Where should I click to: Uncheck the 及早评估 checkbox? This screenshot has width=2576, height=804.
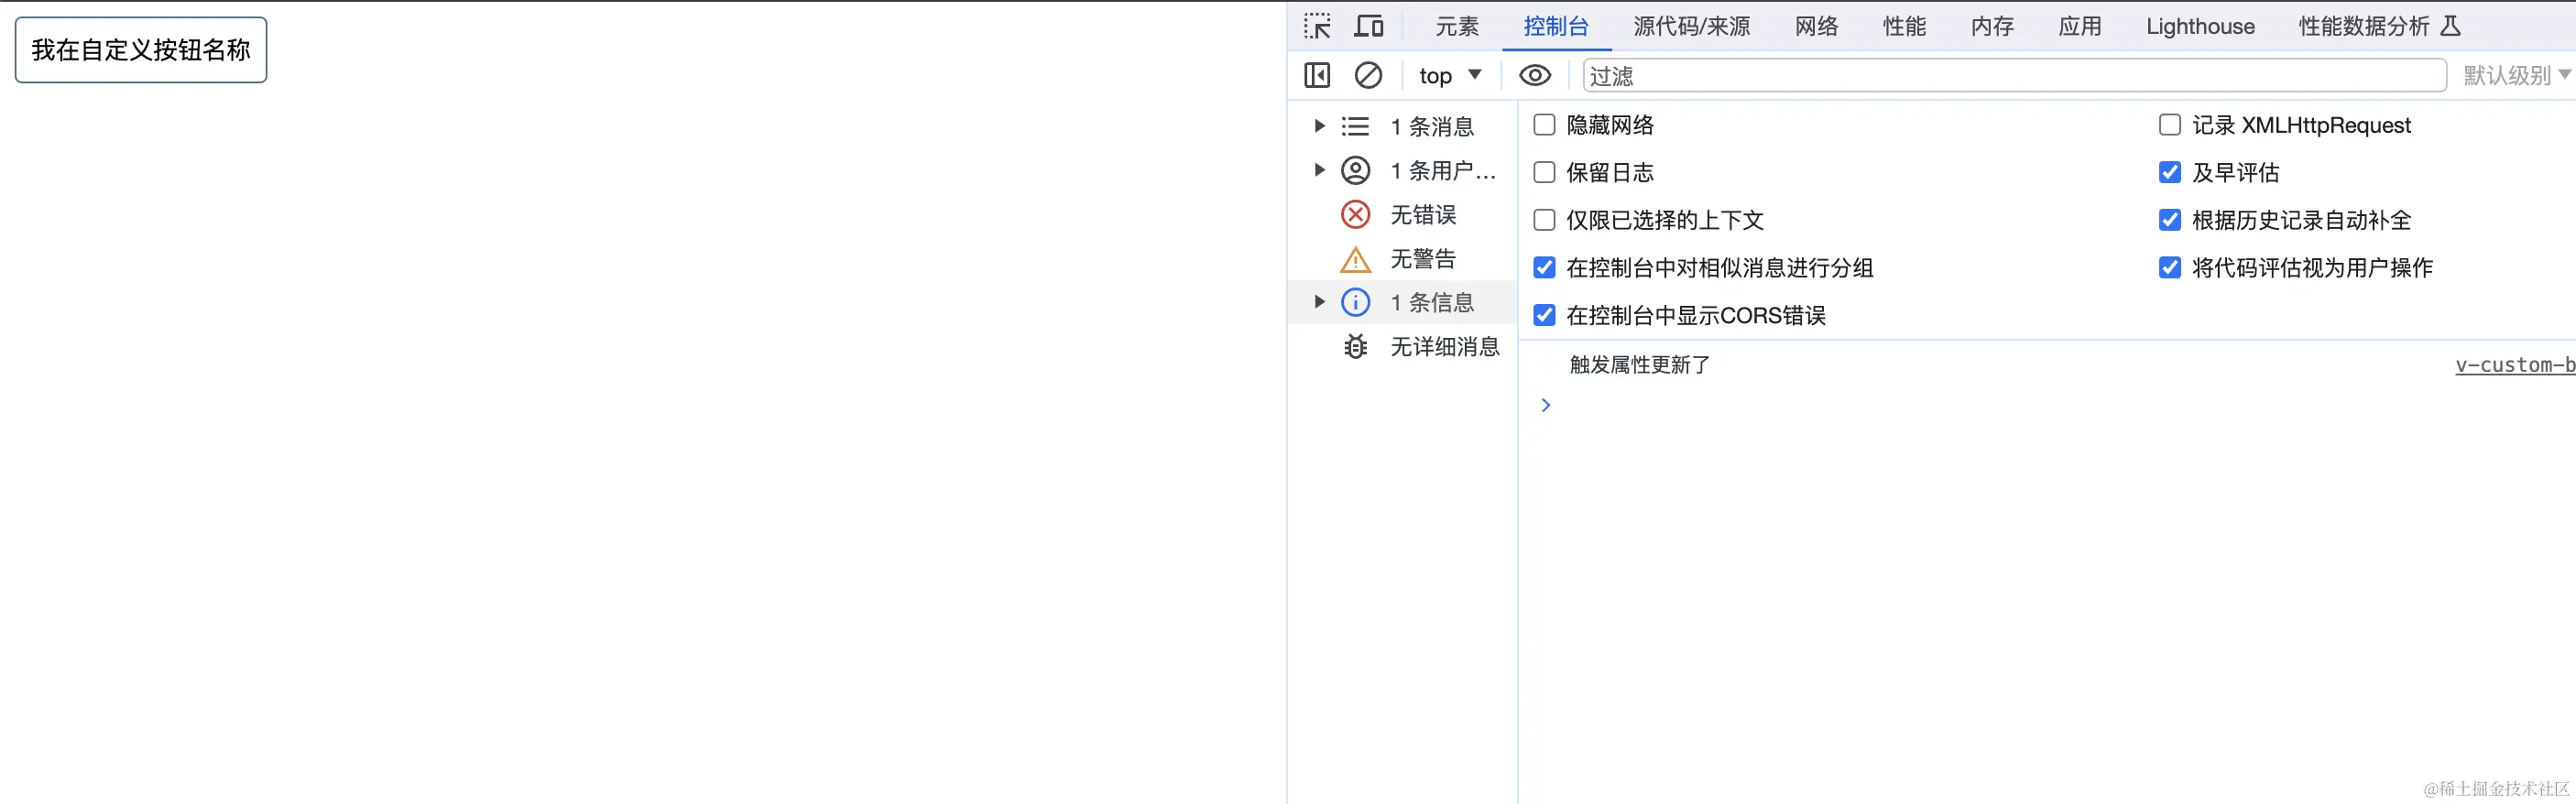pyautogui.click(x=2170, y=172)
